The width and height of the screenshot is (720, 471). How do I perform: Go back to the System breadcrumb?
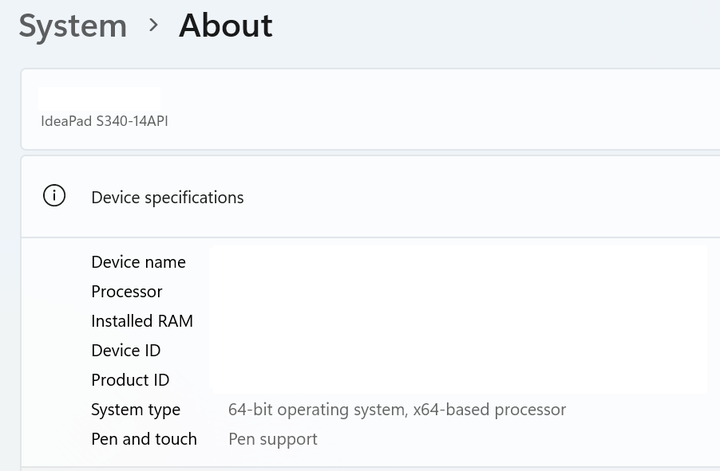(72, 26)
